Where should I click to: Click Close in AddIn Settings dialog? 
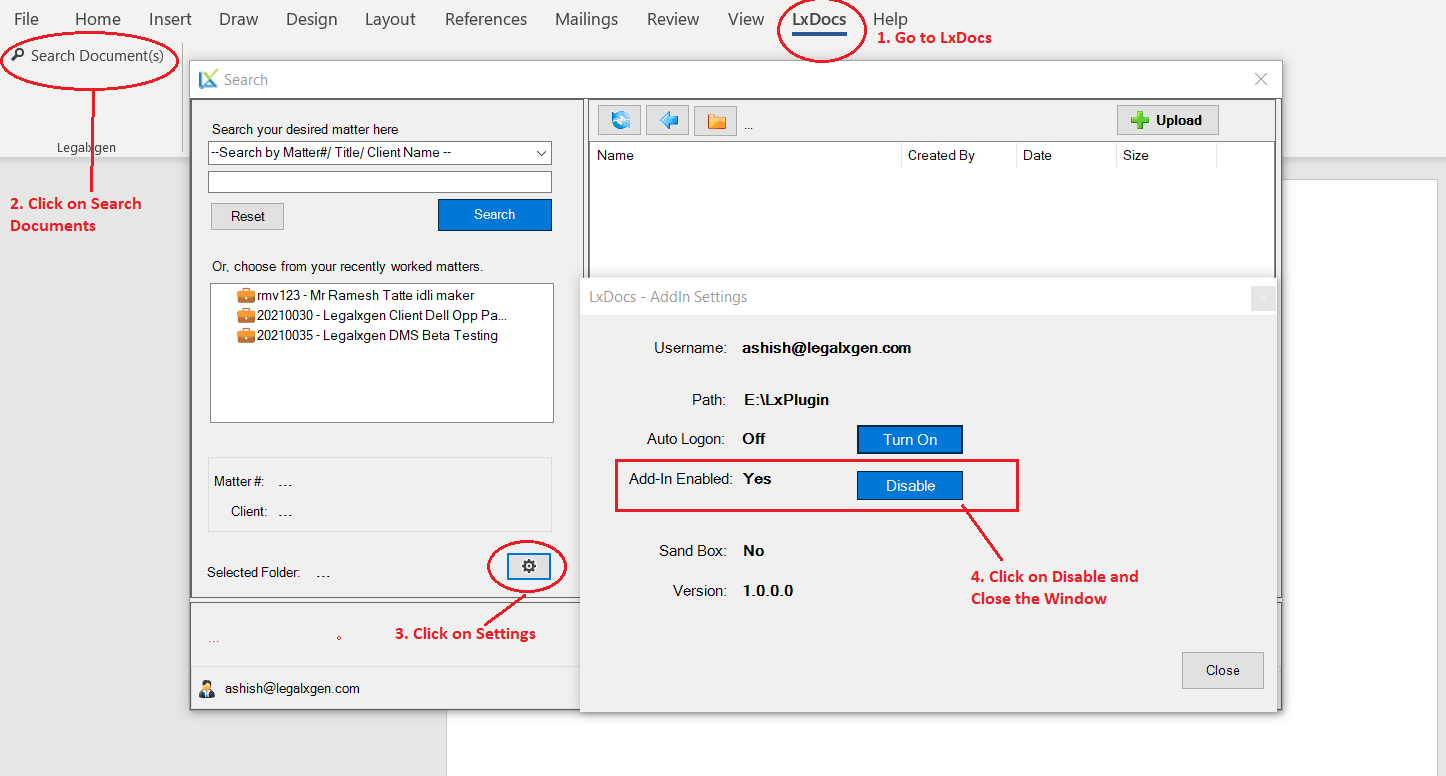(x=1222, y=671)
